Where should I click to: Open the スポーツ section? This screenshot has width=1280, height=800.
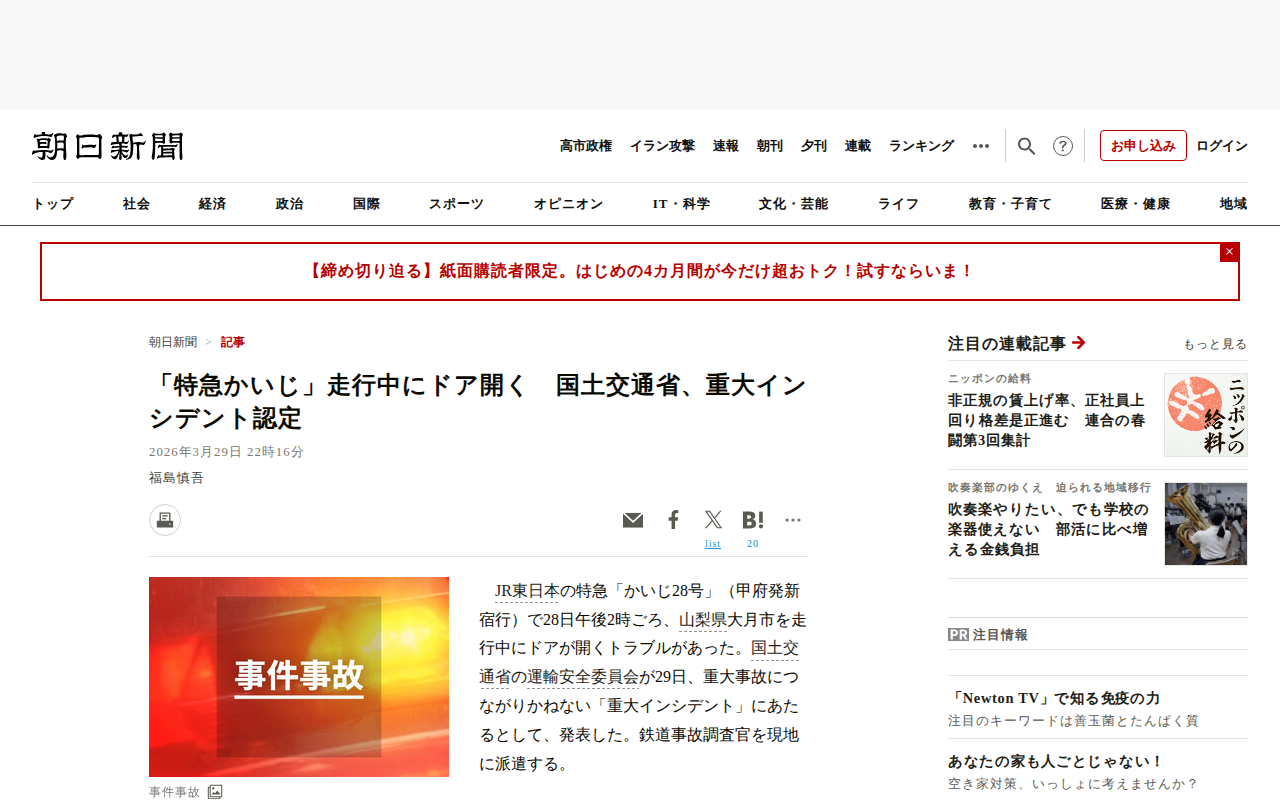(x=457, y=204)
